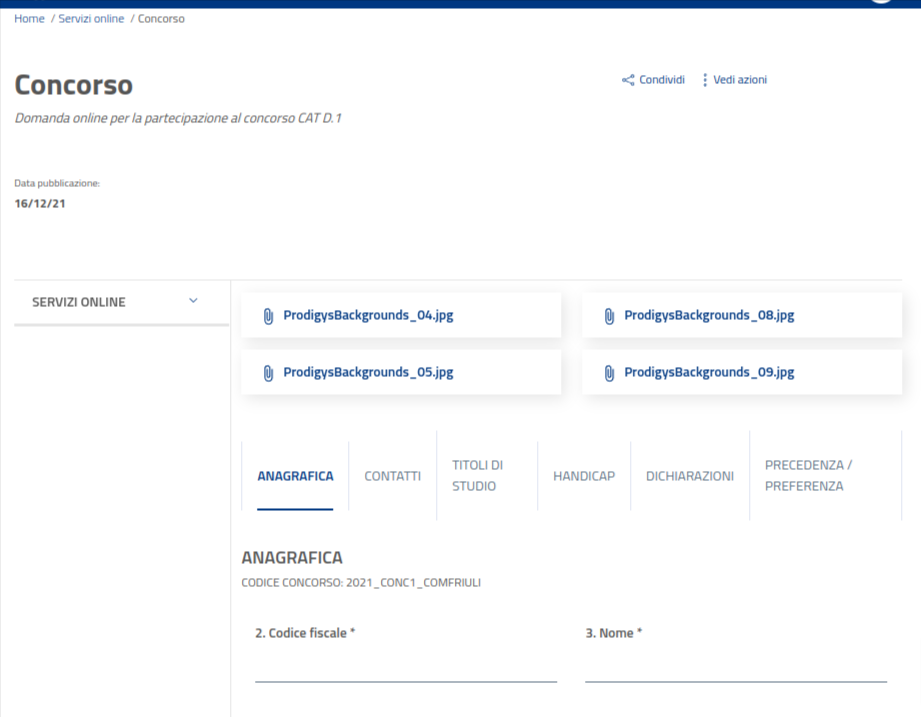Open the SERVIZI ONLINE sidebar menu
Image resolution: width=921 pixels, height=717 pixels.
point(80,302)
